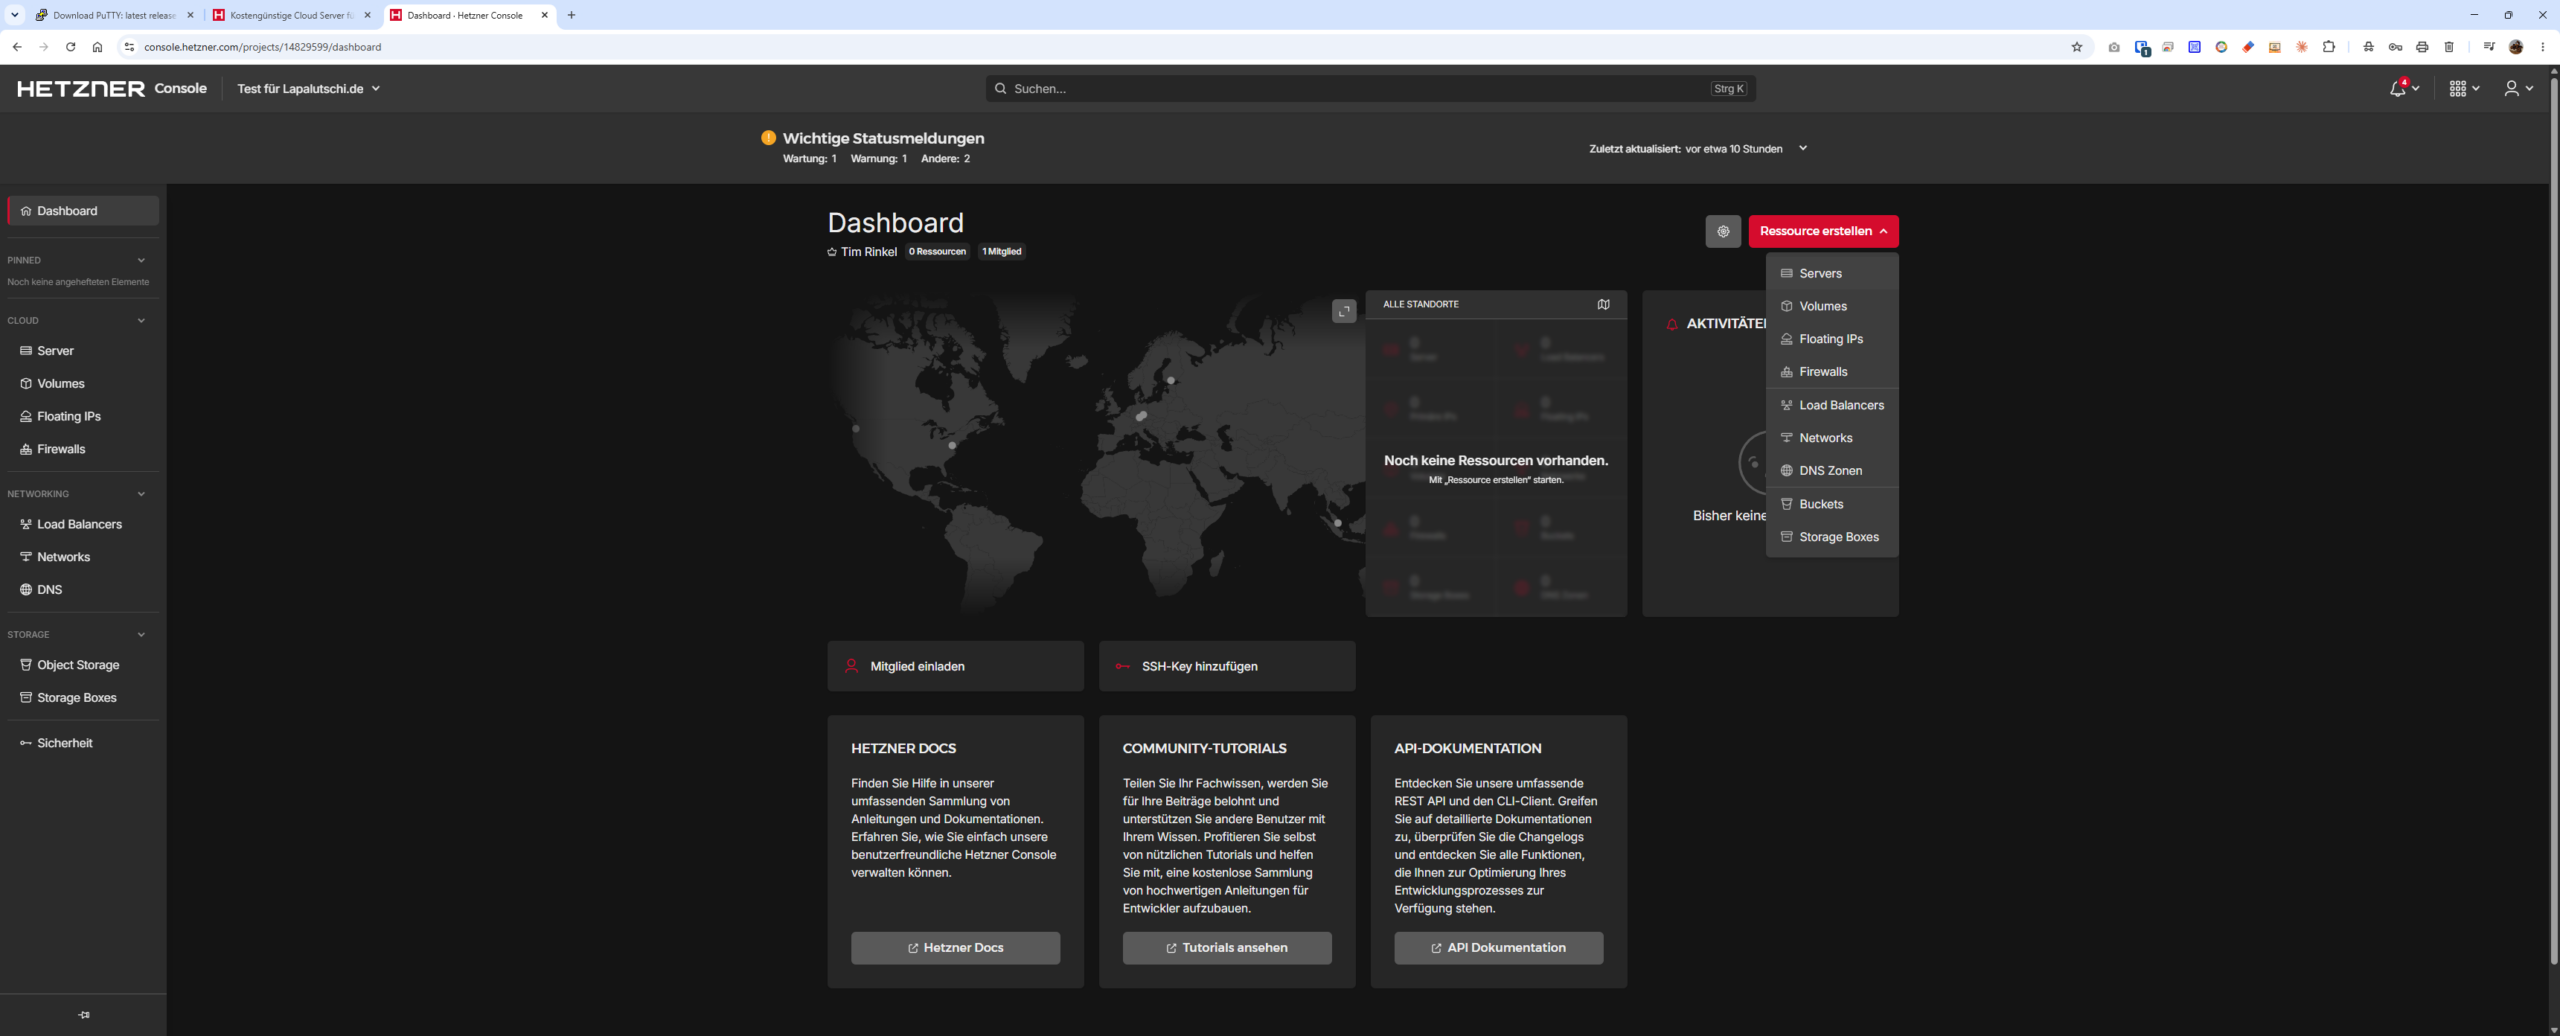Collapse the NETWORKING sidebar section
Viewport: 2560px width, 1036px height.
141,494
